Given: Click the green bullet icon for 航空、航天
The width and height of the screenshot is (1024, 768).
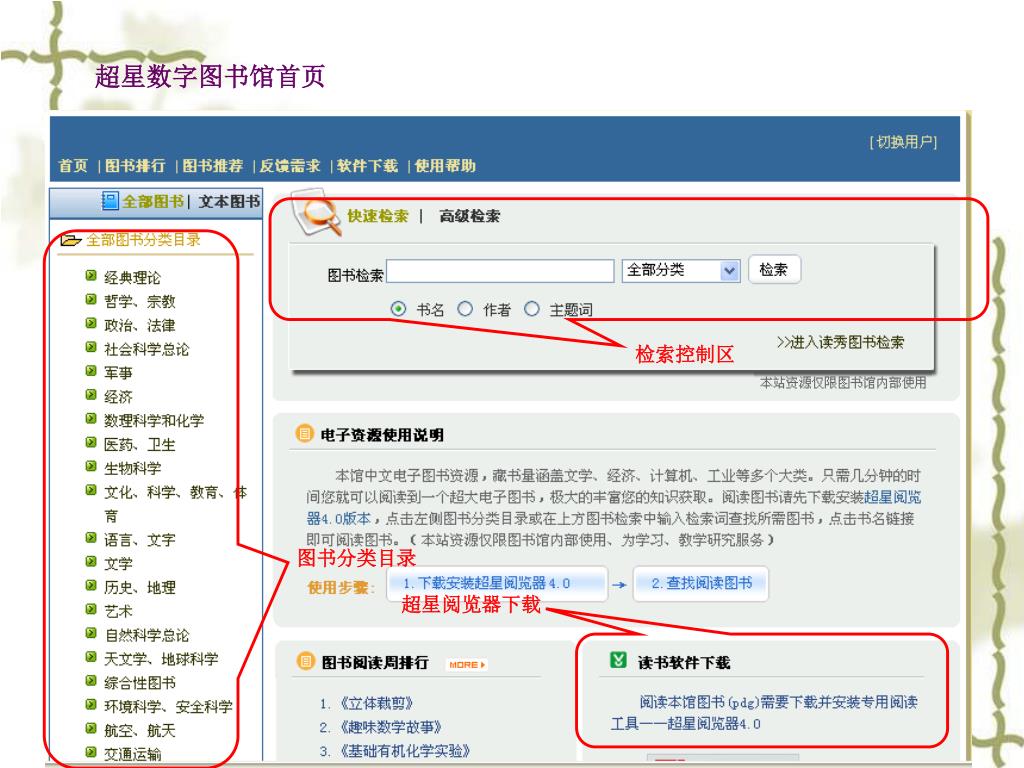Looking at the screenshot, I should point(91,729).
